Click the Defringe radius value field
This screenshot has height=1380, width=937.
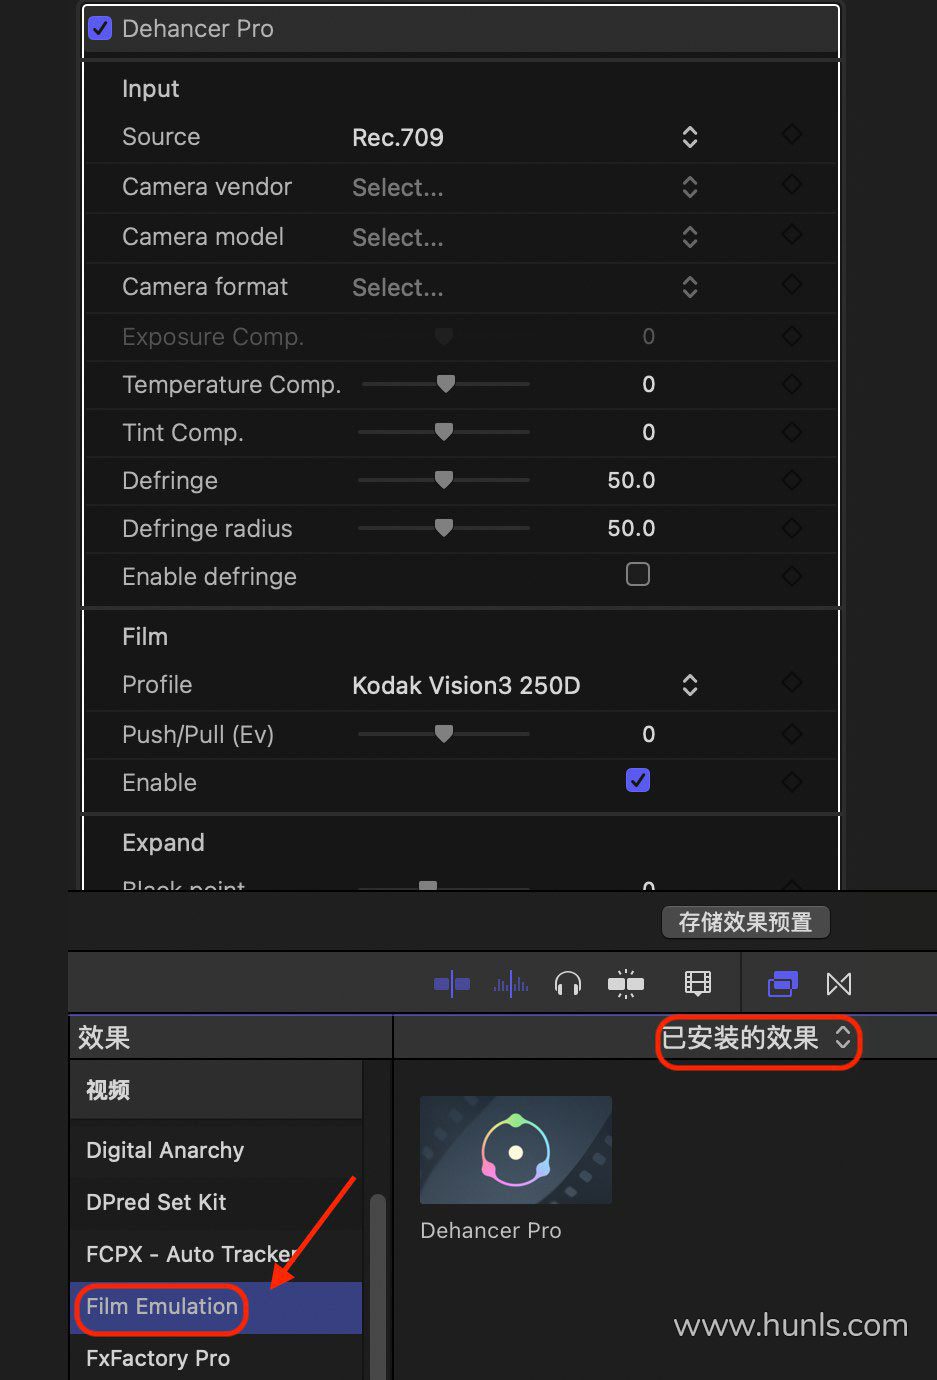pyautogui.click(x=631, y=528)
